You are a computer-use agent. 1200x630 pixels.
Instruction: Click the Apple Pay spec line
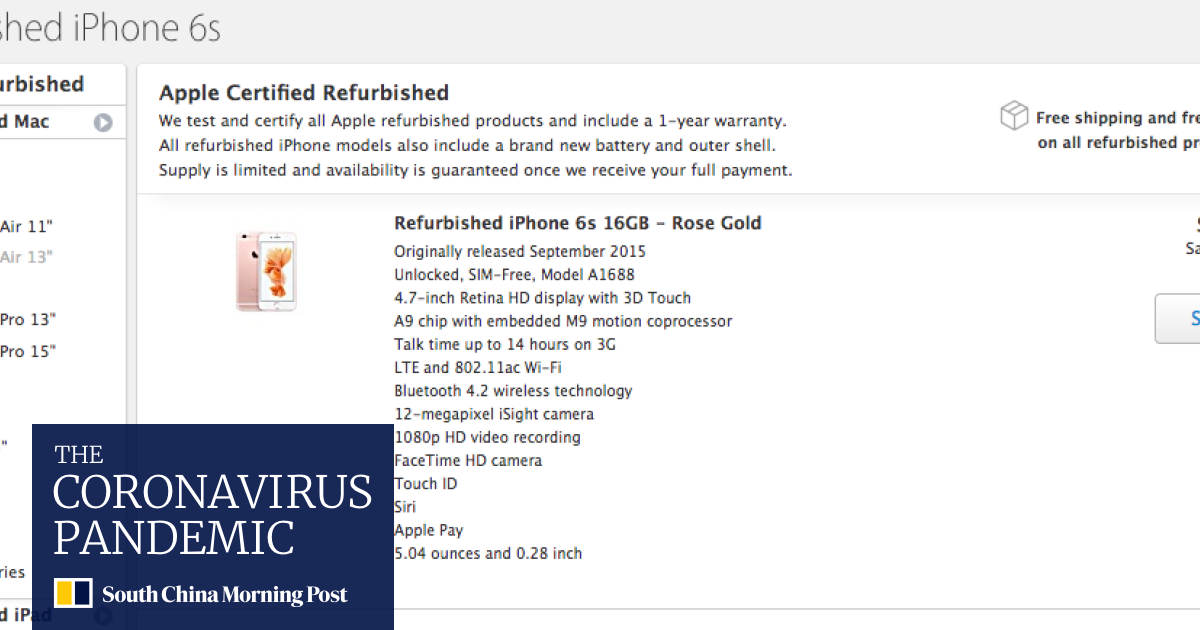(x=428, y=530)
